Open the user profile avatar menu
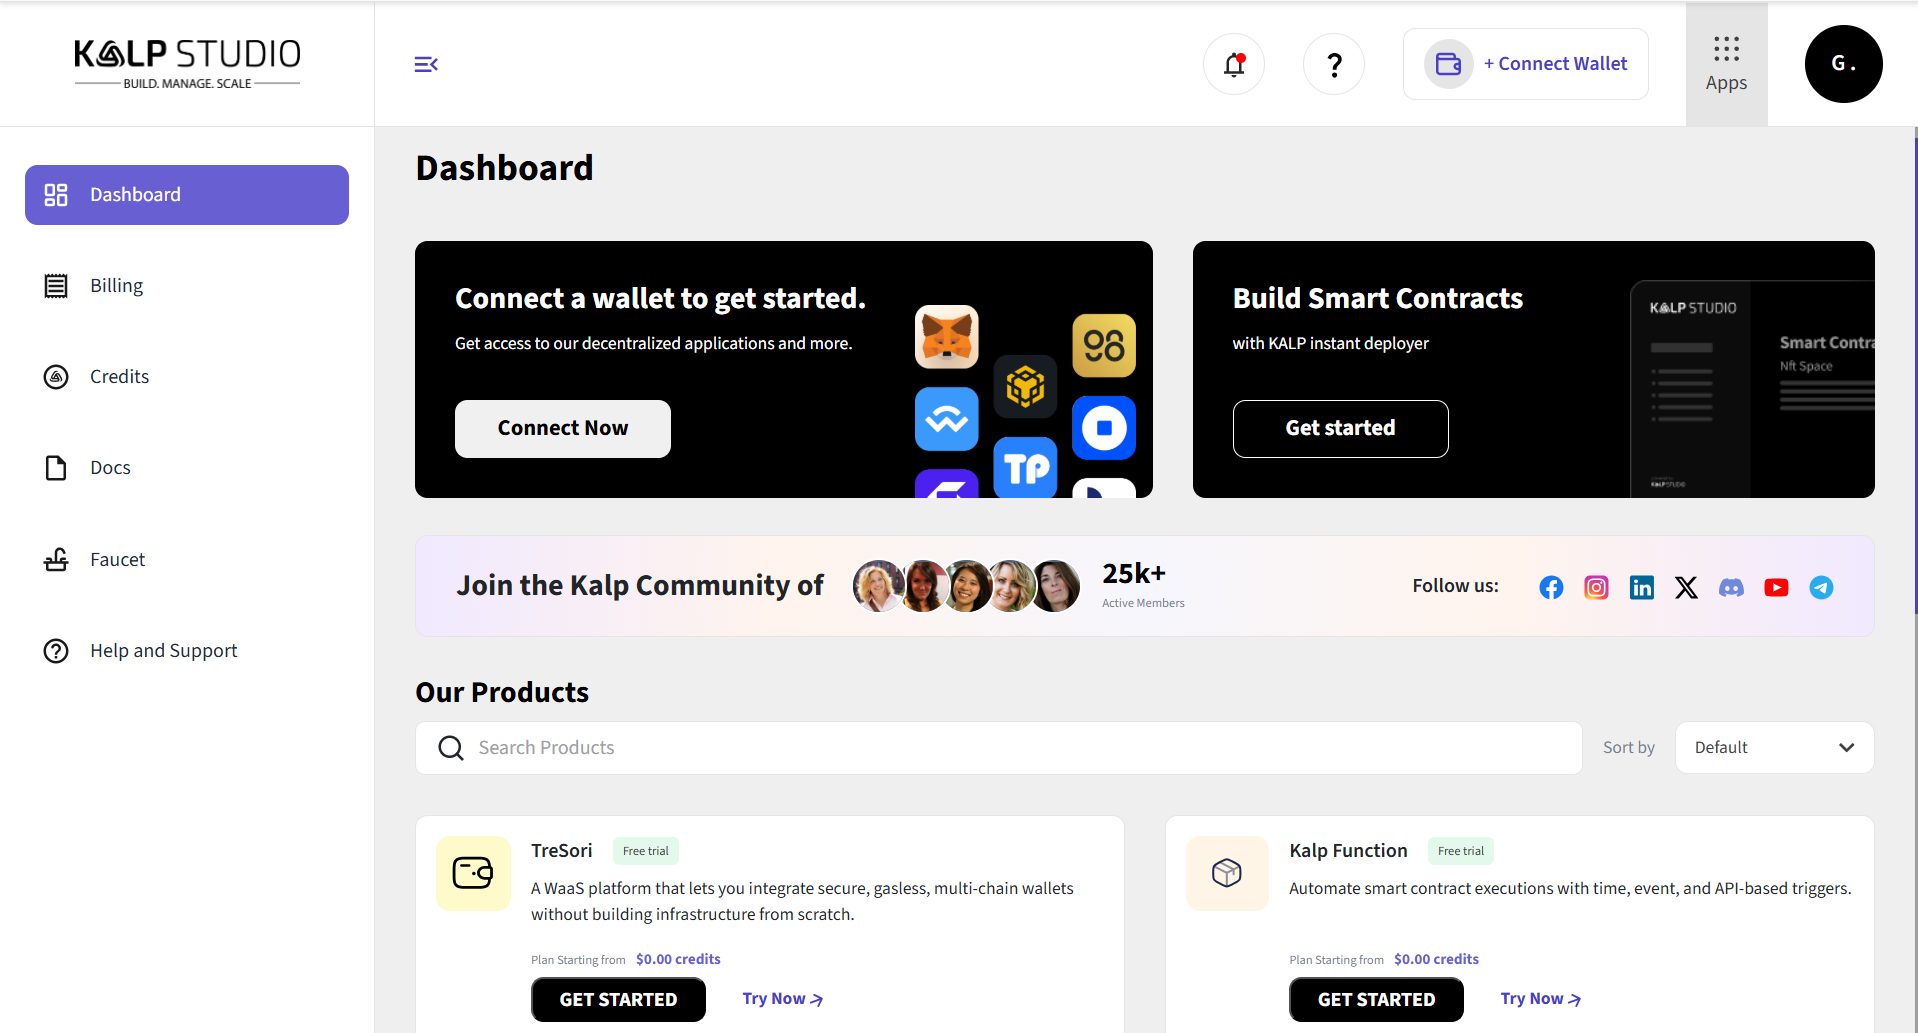This screenshot has height=1033, width=1918. 1843,64
